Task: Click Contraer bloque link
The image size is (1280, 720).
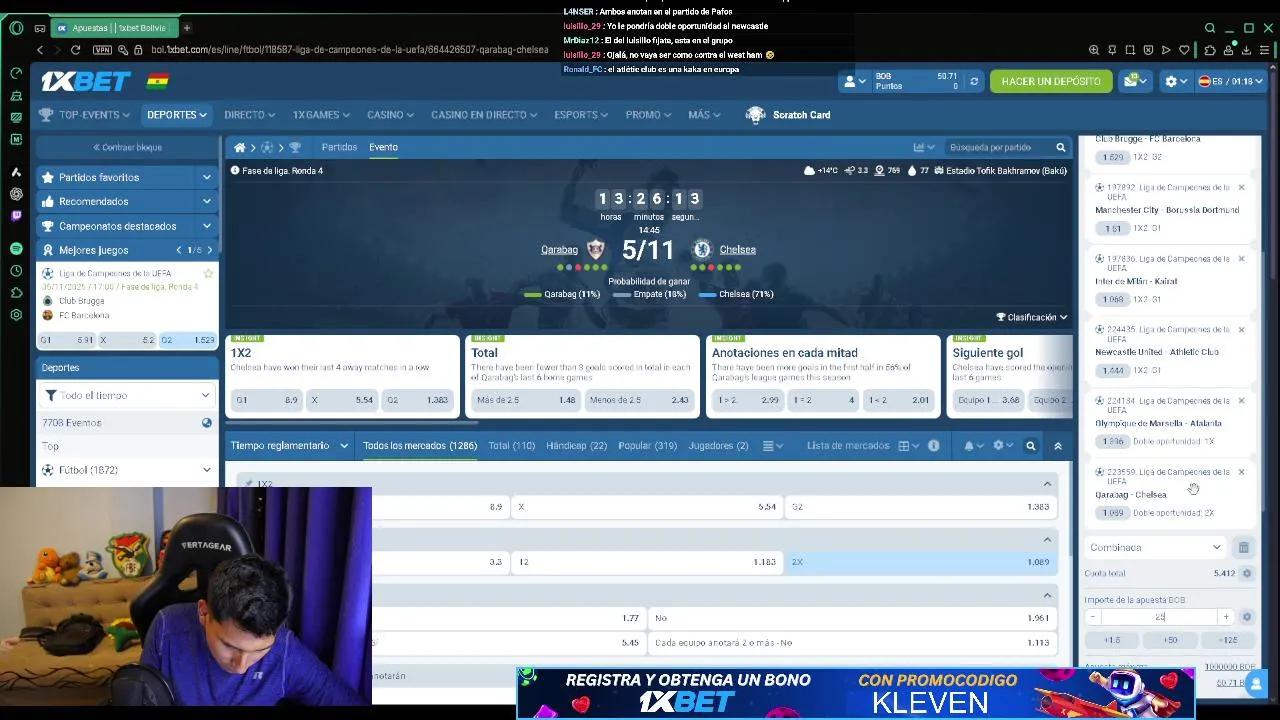Action: point(127,147)
